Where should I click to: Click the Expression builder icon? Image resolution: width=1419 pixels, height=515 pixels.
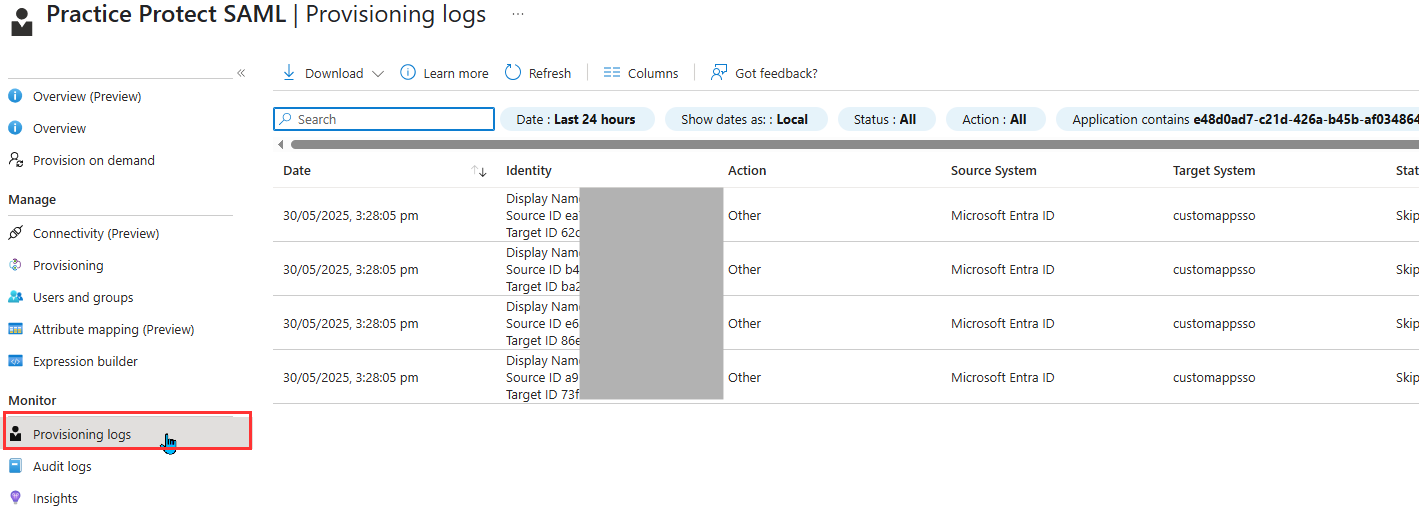coord(15,361)
